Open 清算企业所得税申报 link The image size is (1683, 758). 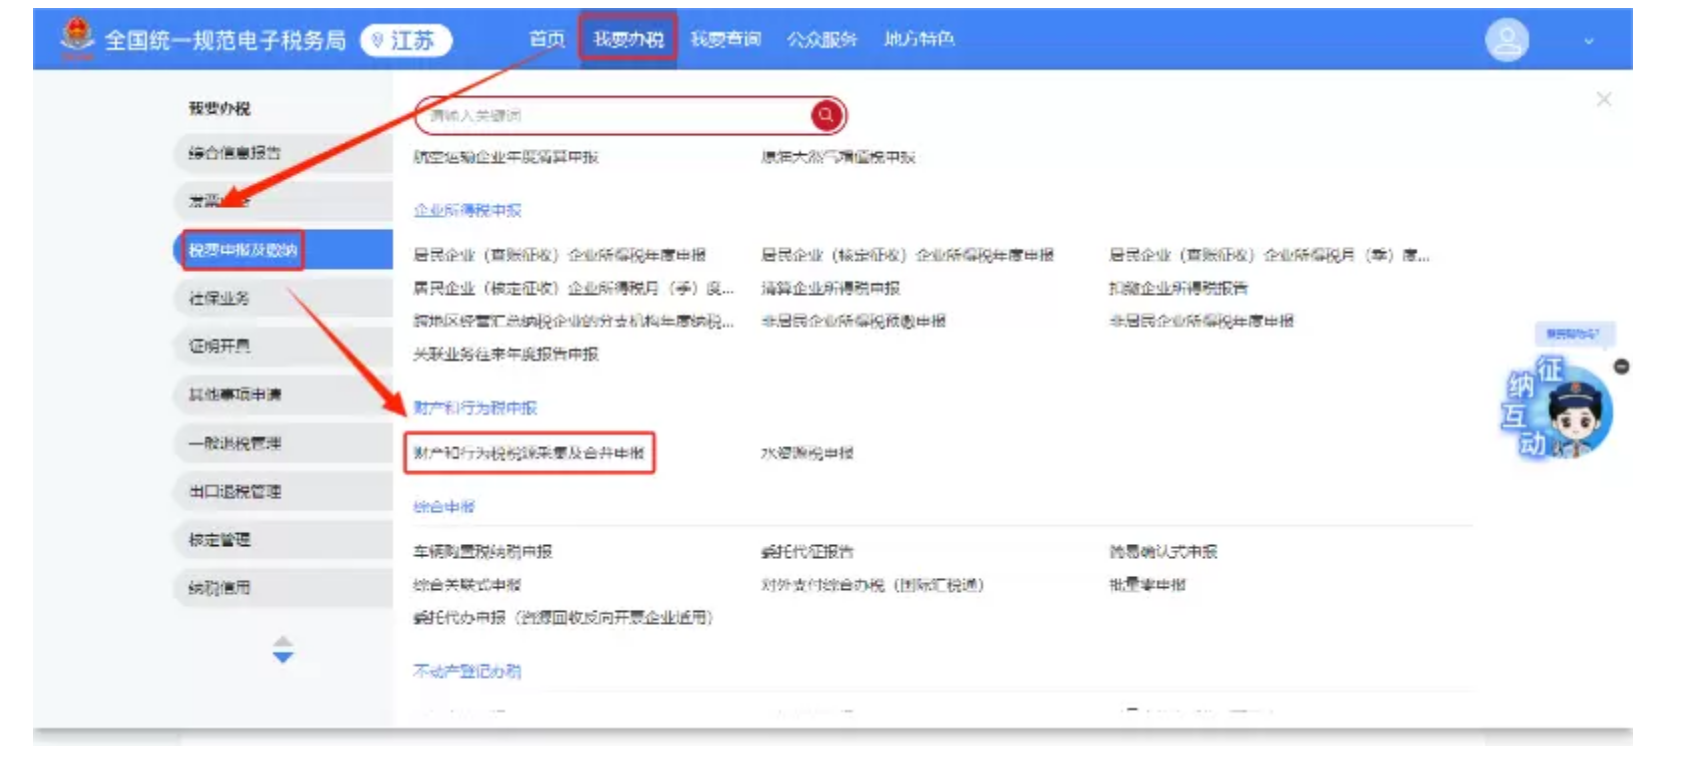click(830, 288)
